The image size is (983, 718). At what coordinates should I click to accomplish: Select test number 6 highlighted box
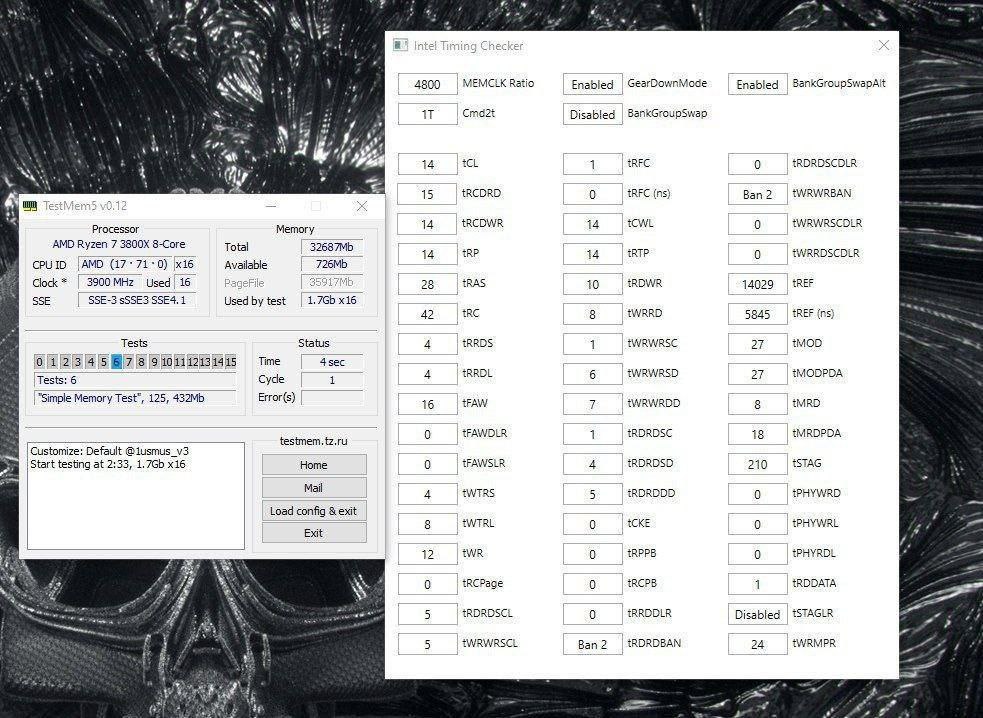tap(116, 362)
